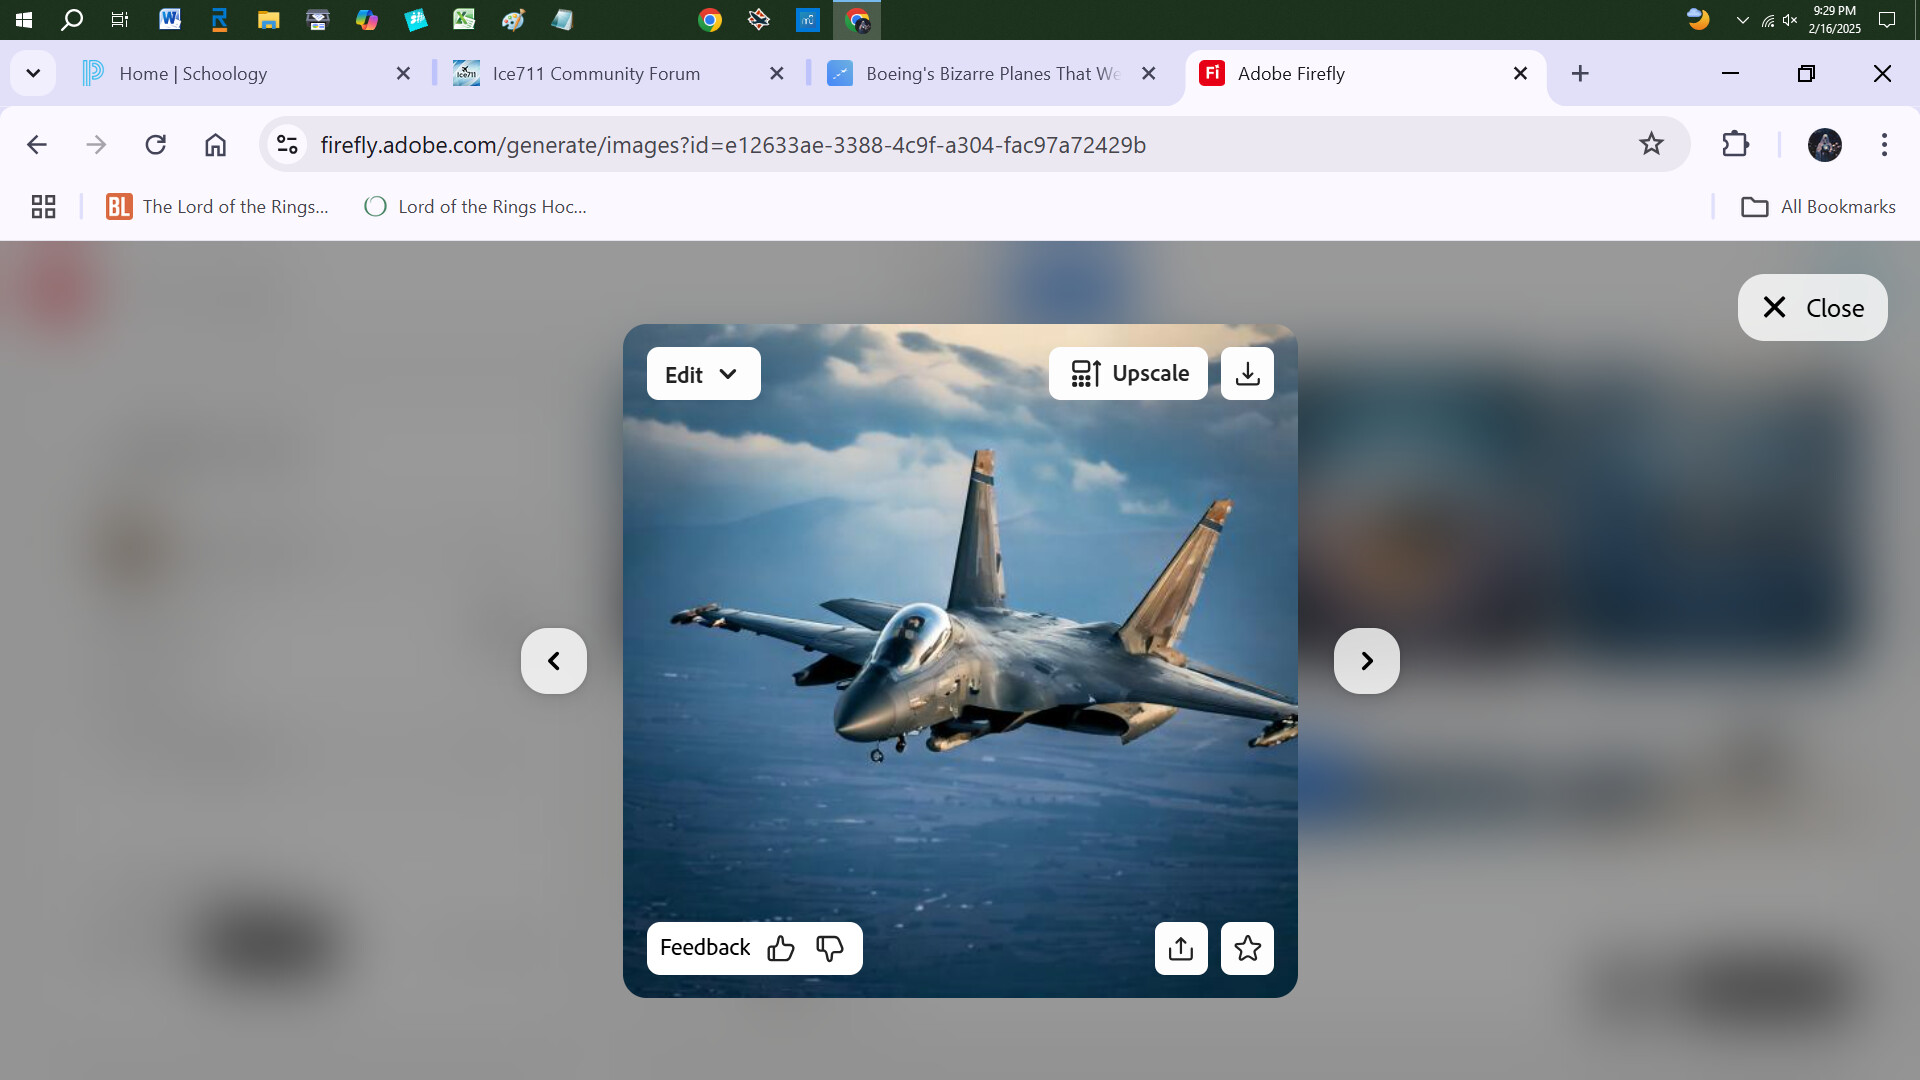Click the share icon on the image
The height and width of the screenshot is (1080, 1920).
tap(1181, 948)
